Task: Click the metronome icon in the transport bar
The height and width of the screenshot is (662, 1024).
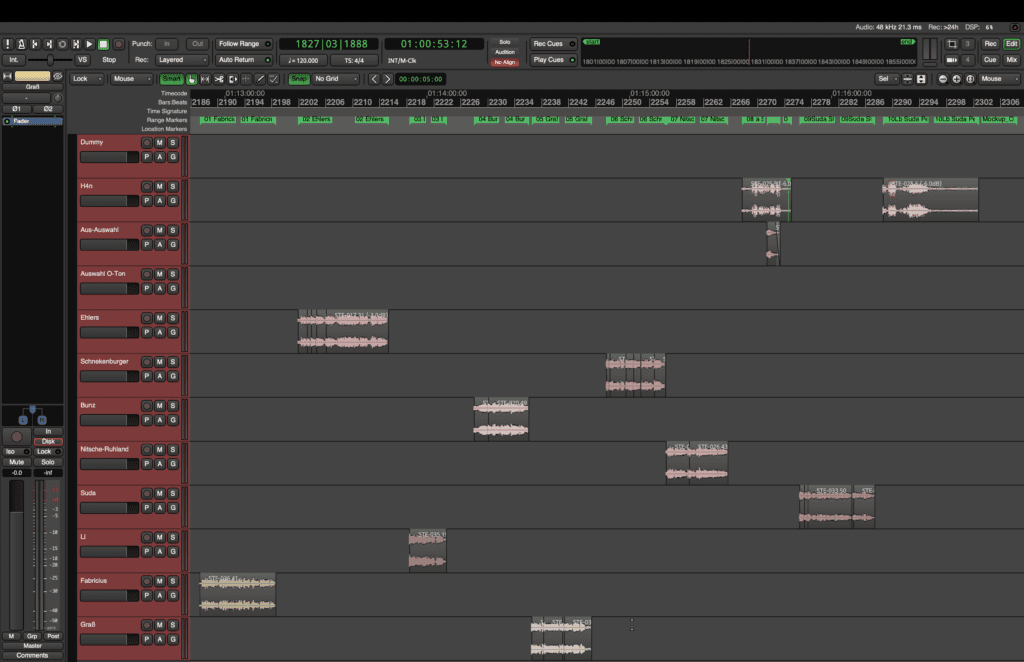Action: pos(19,45)
